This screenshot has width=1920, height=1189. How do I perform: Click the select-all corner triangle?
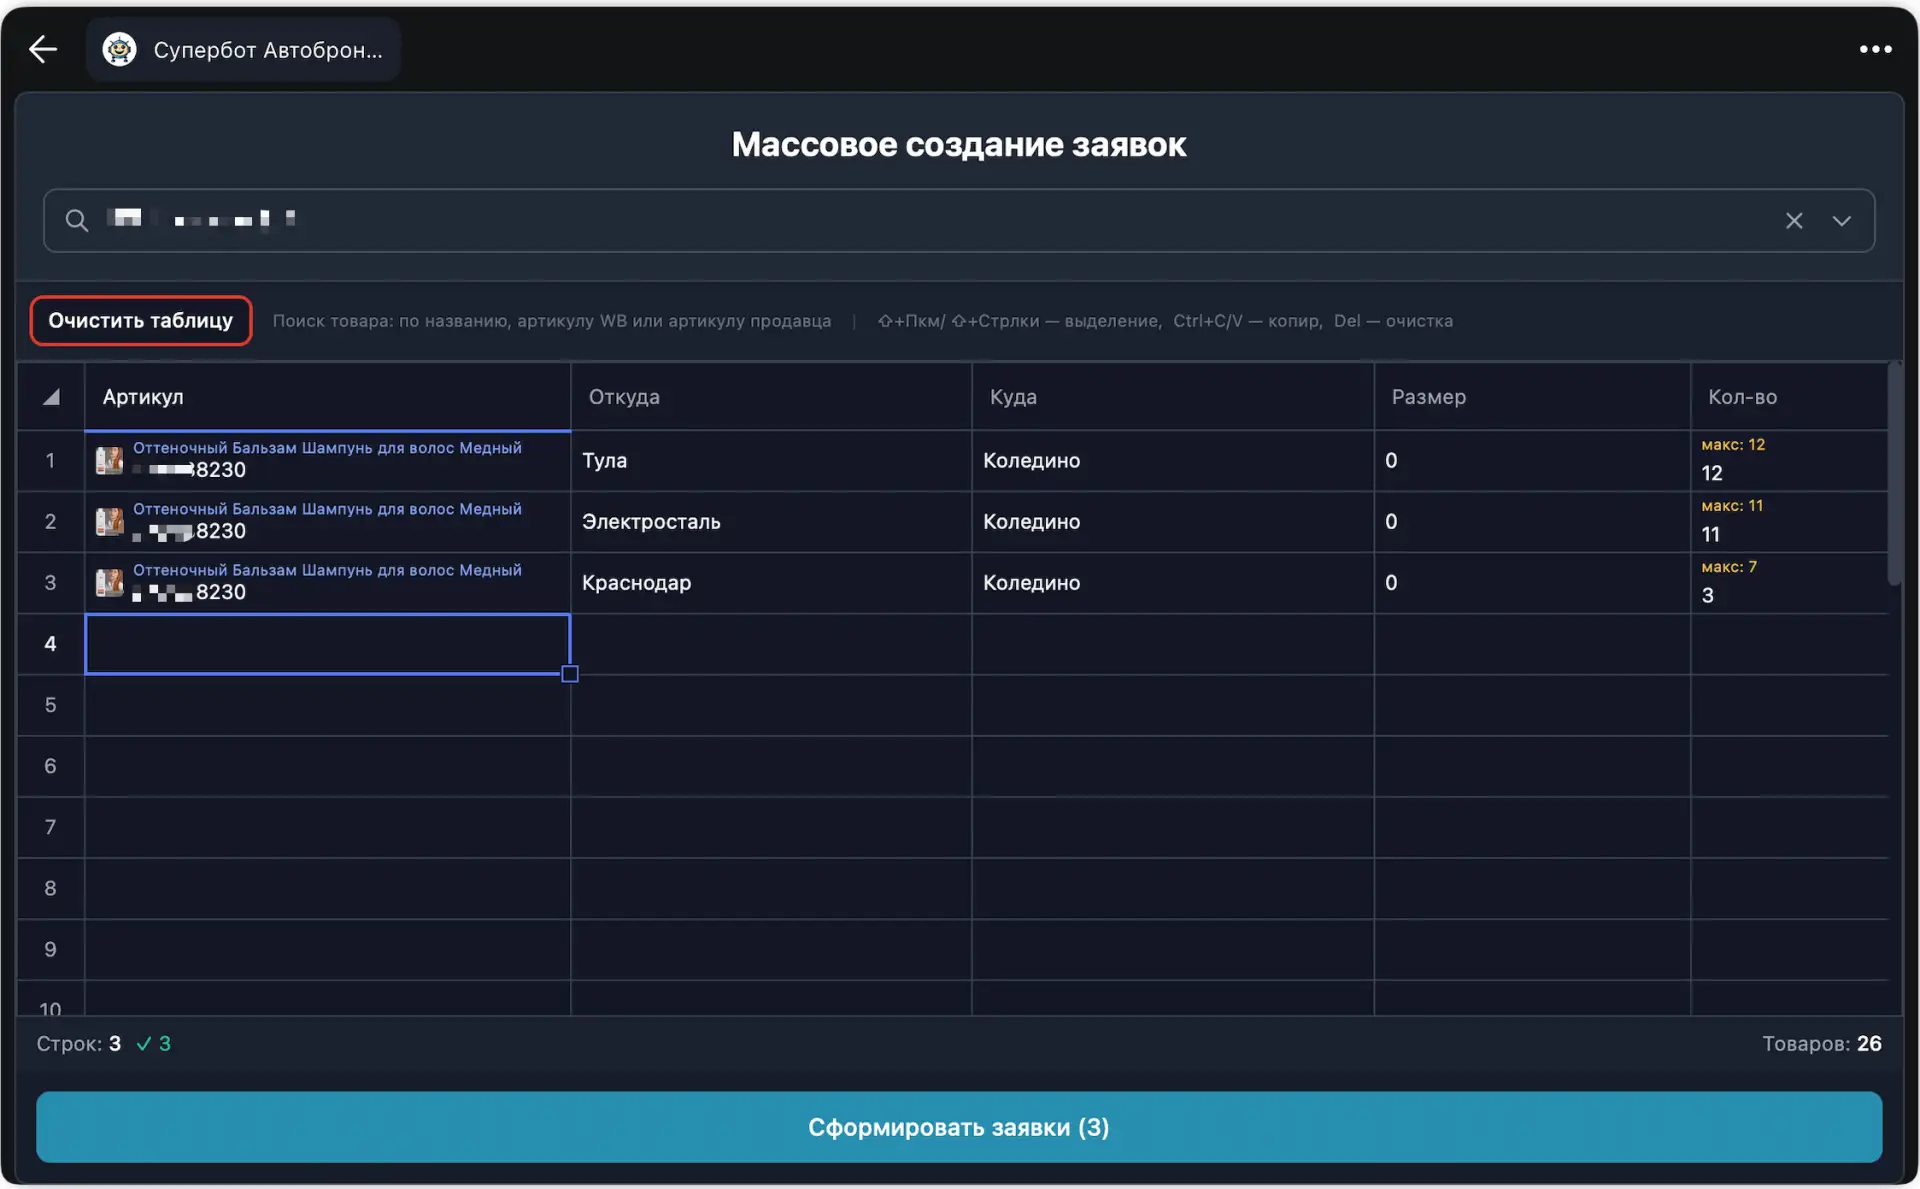click(x=51, y=397)
